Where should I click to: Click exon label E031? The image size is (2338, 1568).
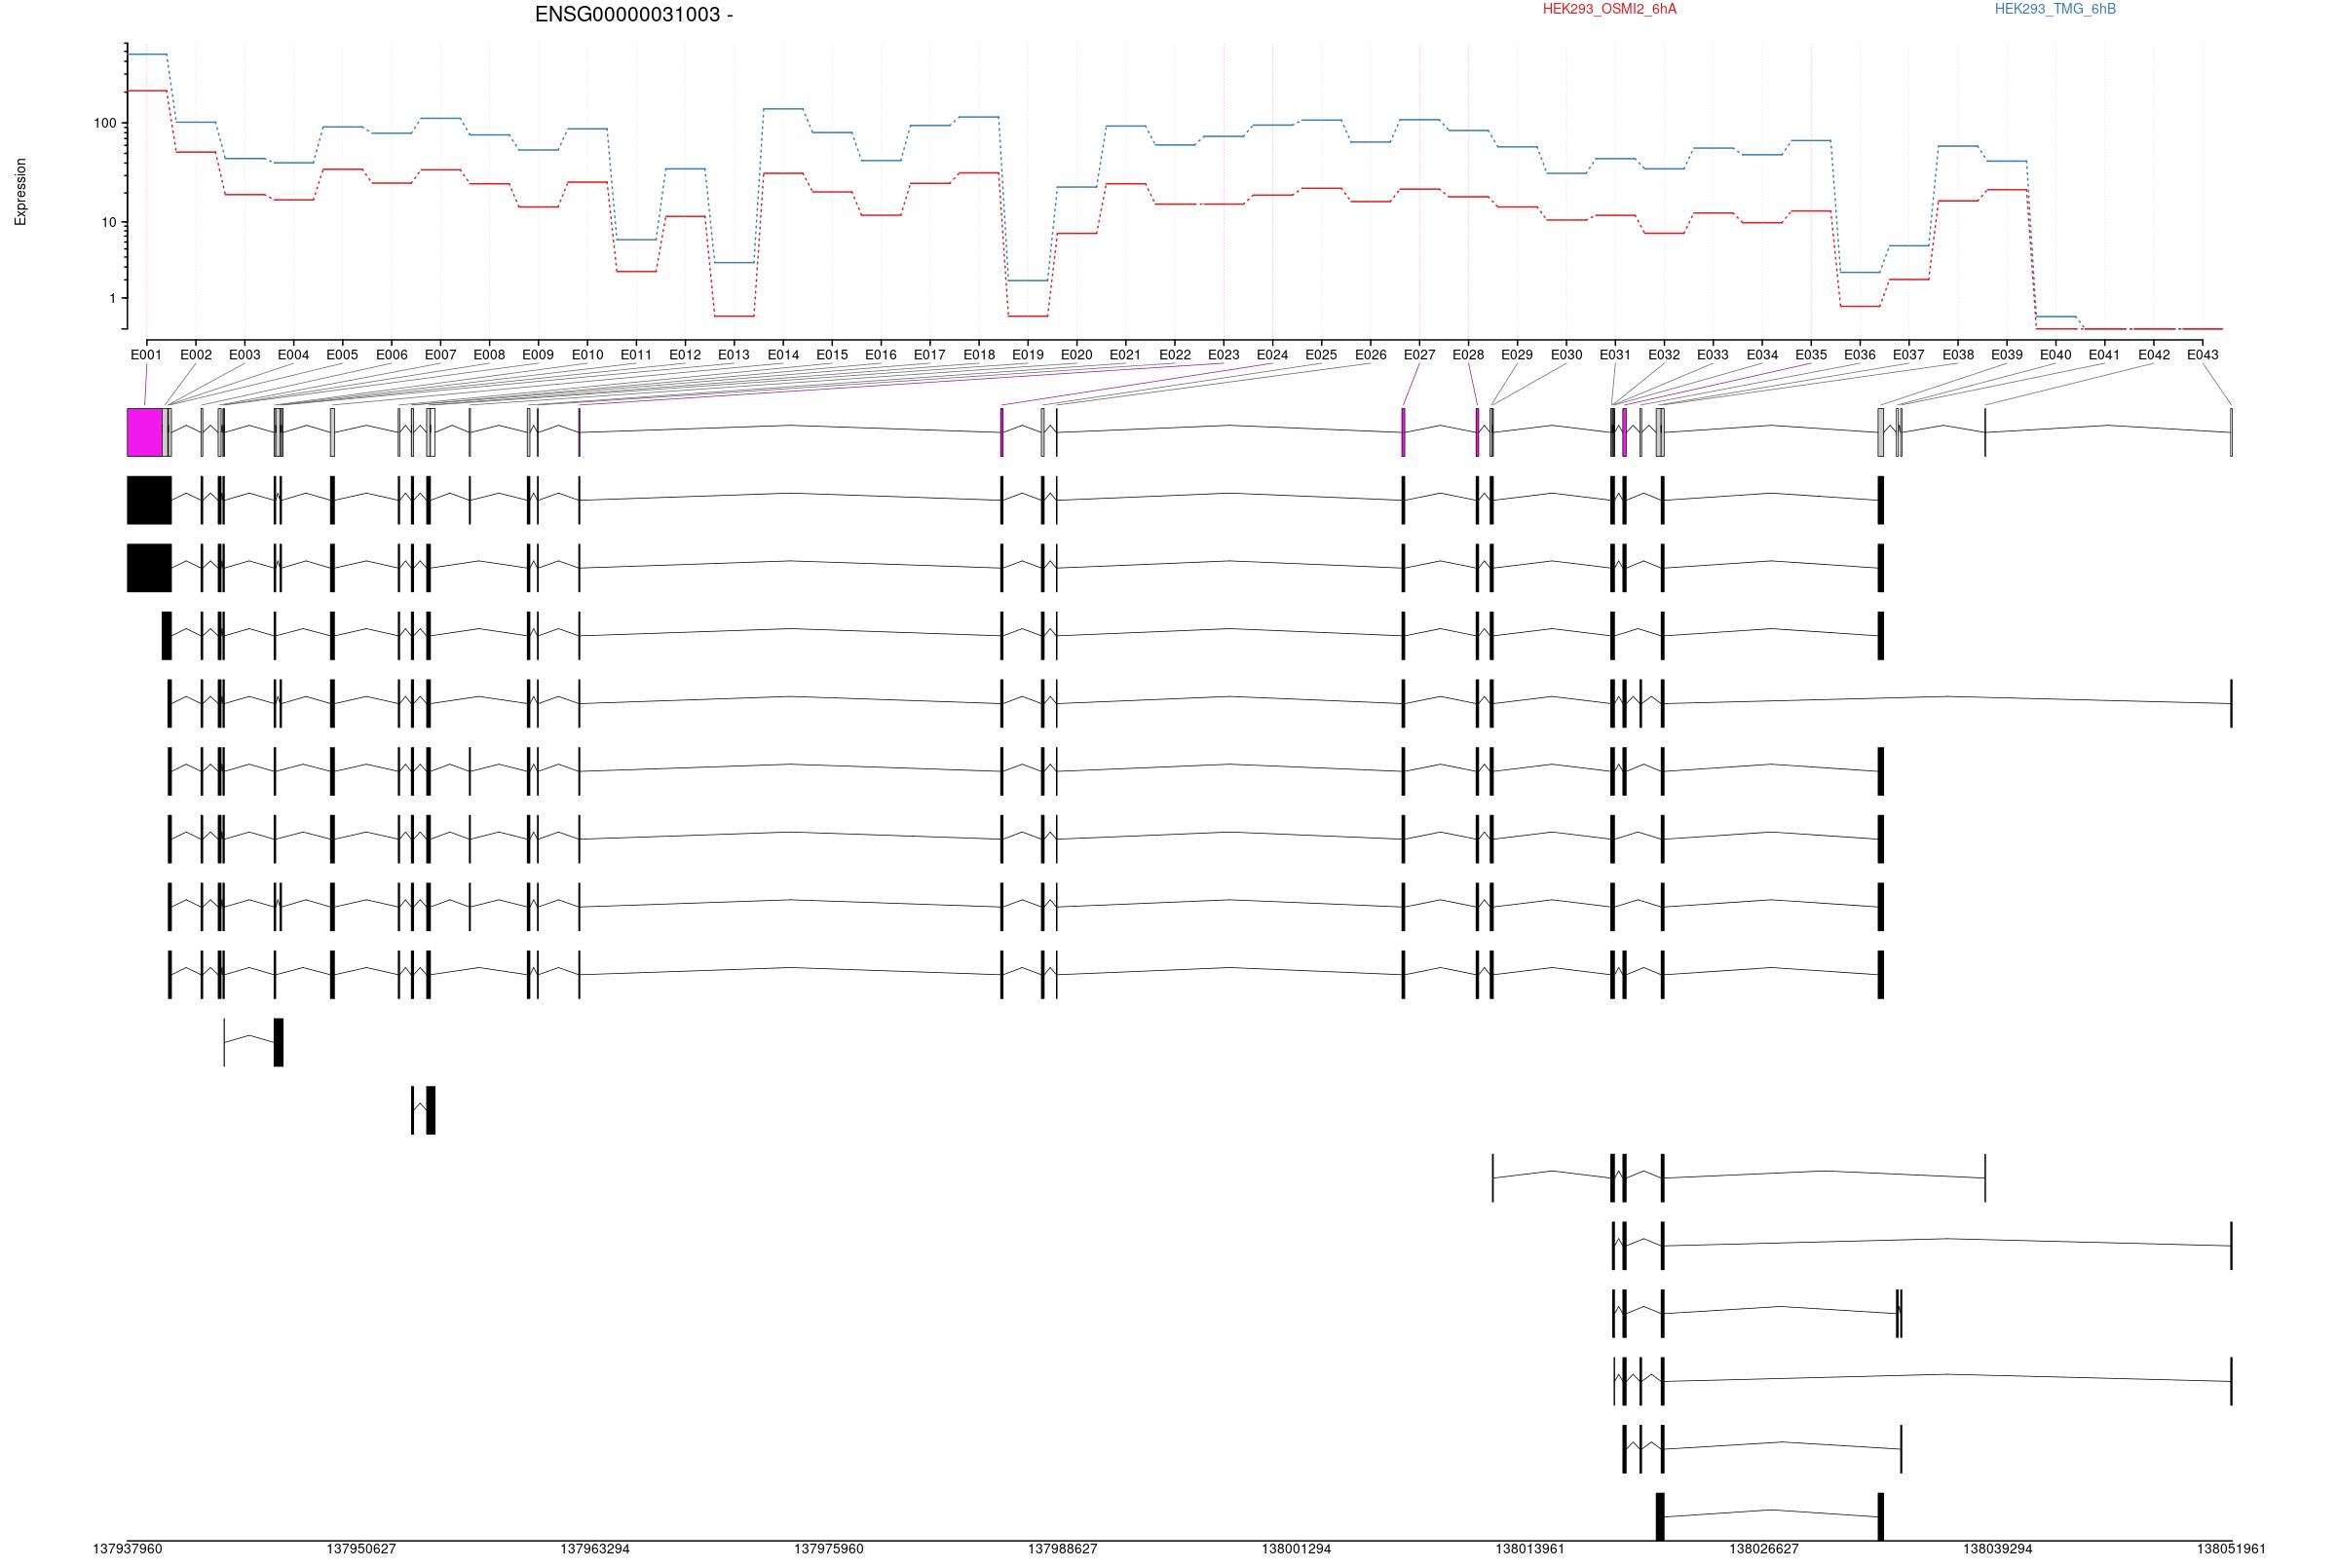[1615, 355]
